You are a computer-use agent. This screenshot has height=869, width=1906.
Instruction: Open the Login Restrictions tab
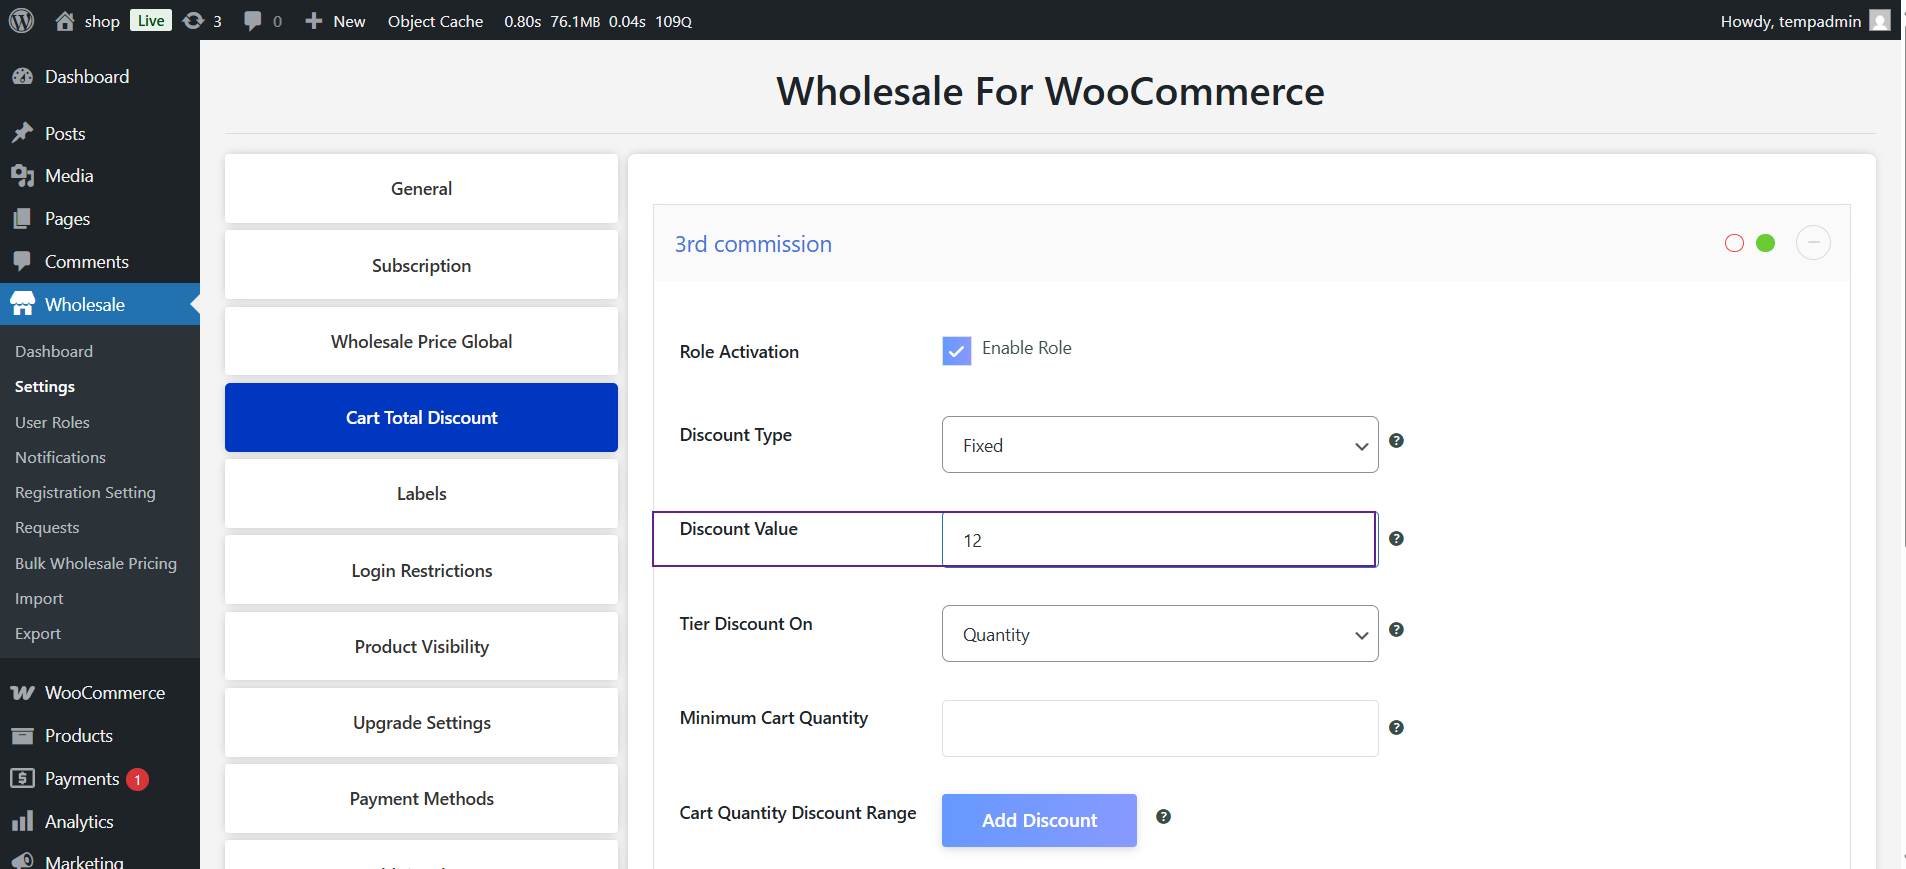tap(421, 571)
